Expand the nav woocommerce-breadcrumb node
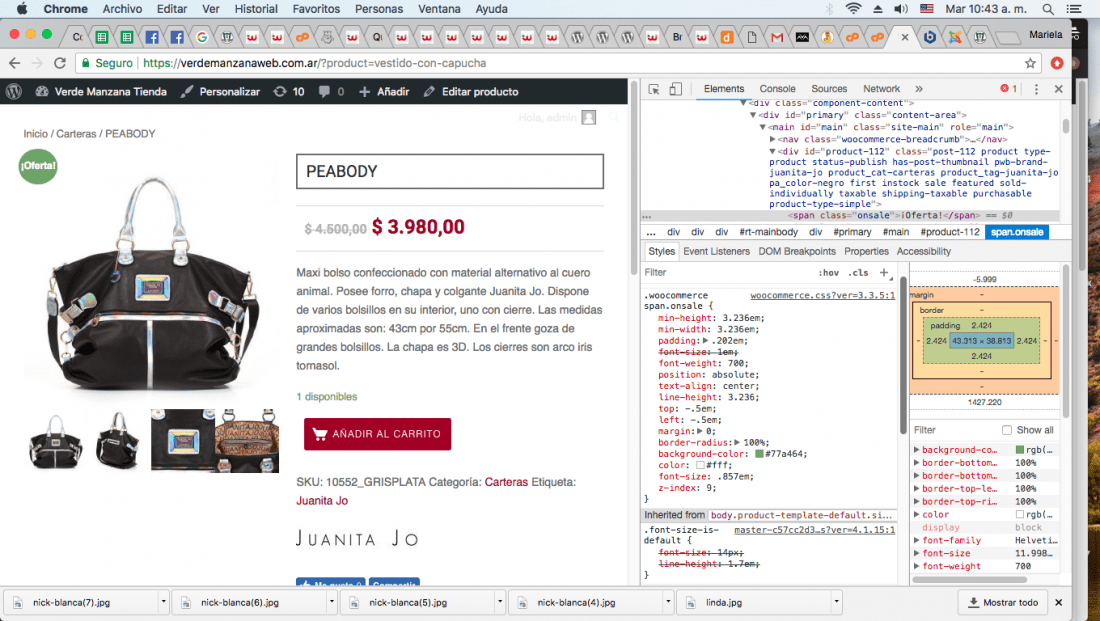Image resolution: width=1100 pixels, height=621 pixels. pyautogui.click(x=772, y=140)
